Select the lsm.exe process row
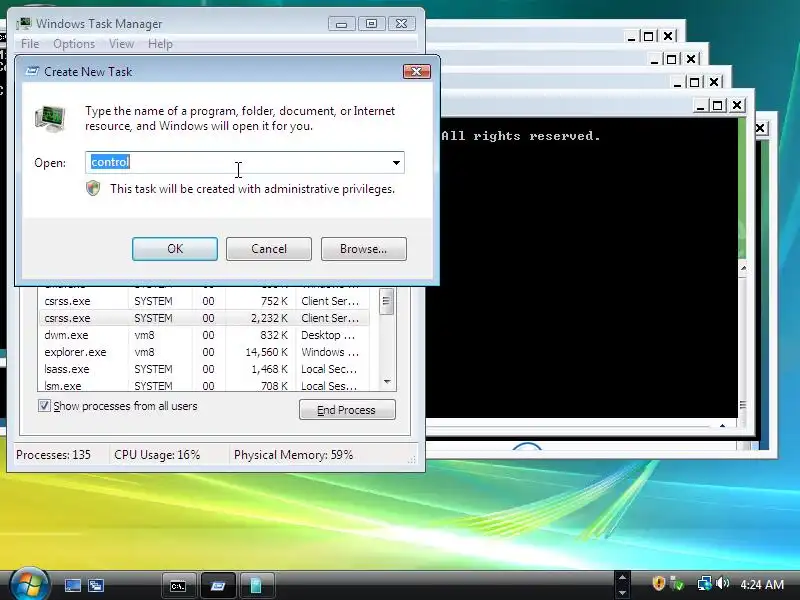This screenshot has height=600, width=800. click(x=203, y=386)
